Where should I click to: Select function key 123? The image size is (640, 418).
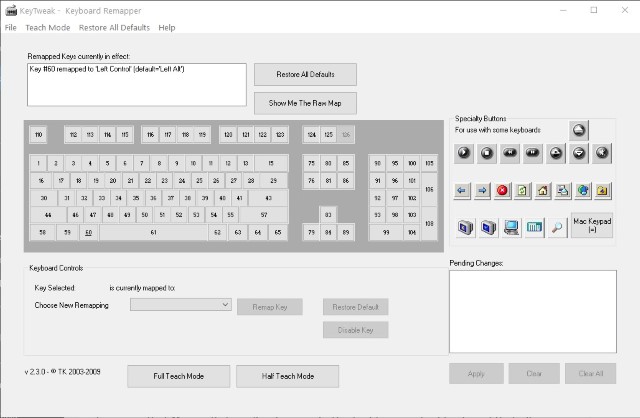(280, 135)
